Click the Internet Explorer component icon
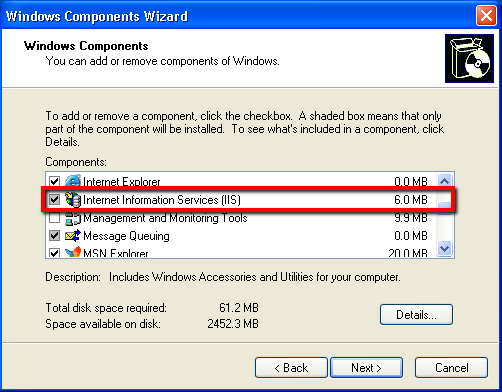This screenshot has height=392, width=502. [73, 181]
